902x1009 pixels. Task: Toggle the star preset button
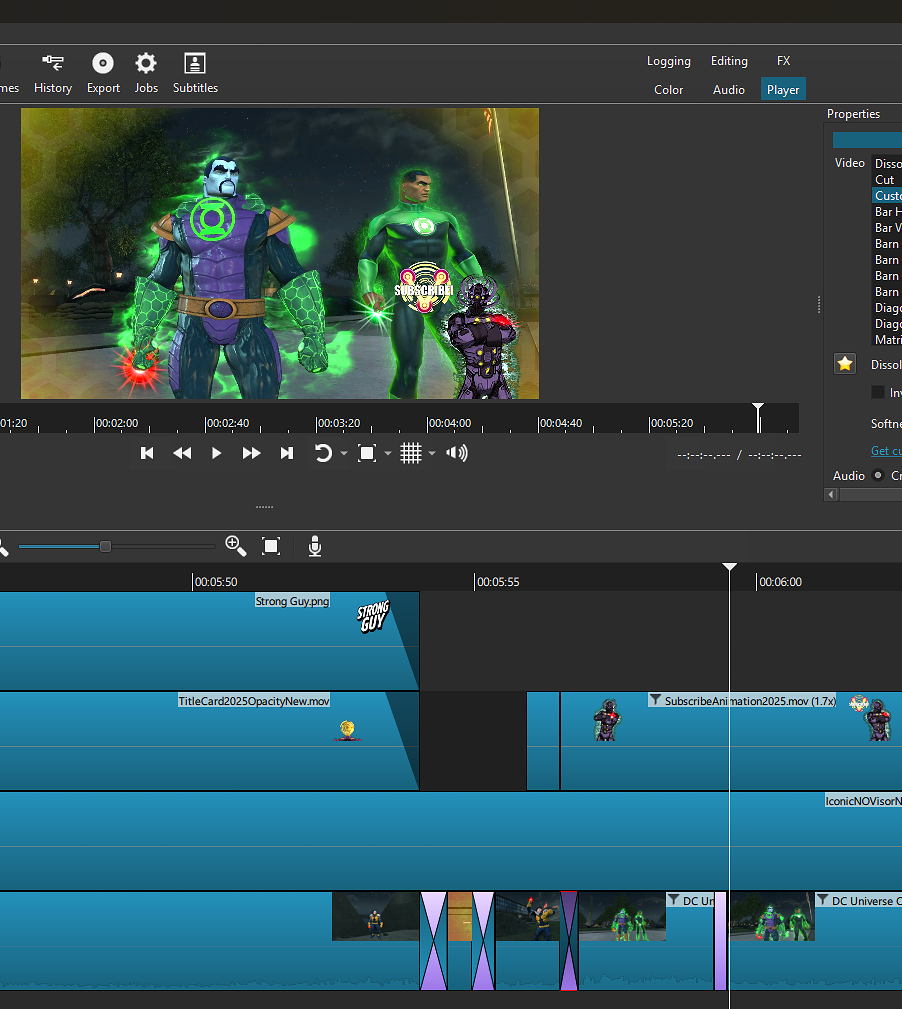click(845, 364)
